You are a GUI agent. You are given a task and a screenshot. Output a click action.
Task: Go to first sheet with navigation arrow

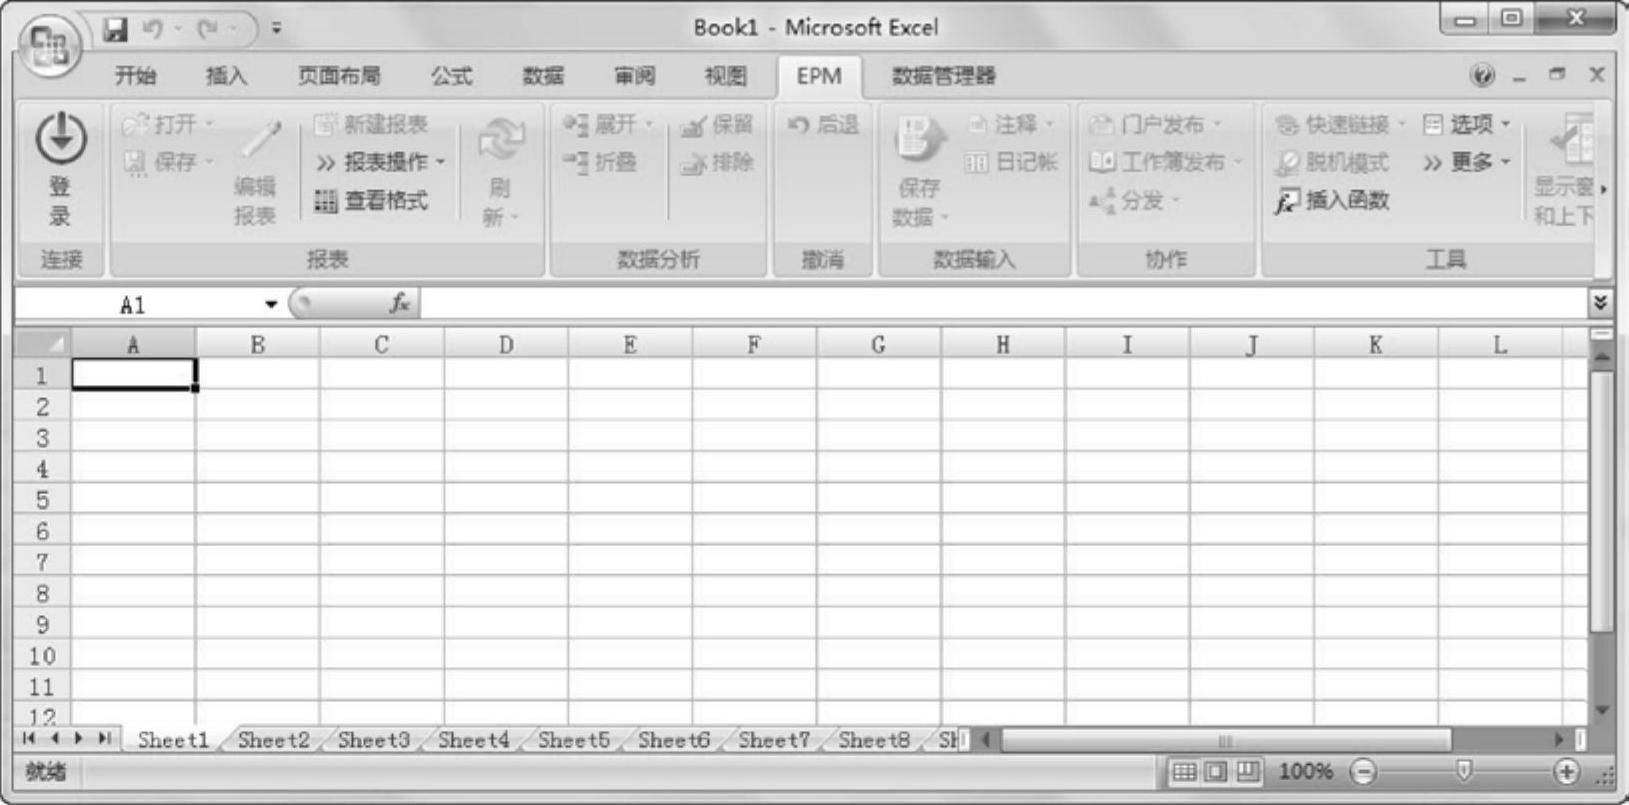[28, 739]
